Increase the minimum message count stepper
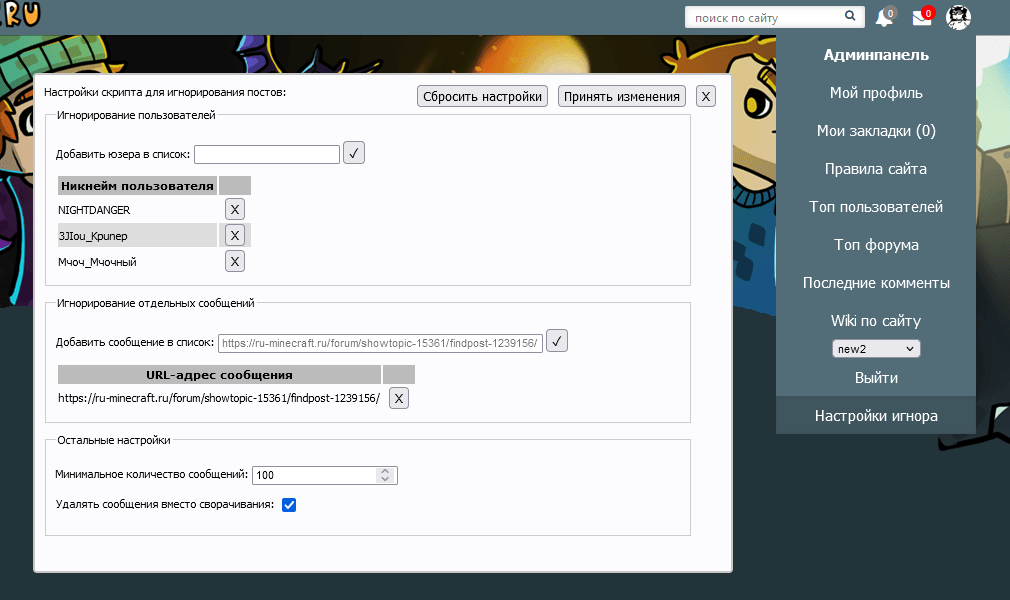The width and height of the screenshot is (1010, 600). (x=385, y=471)
